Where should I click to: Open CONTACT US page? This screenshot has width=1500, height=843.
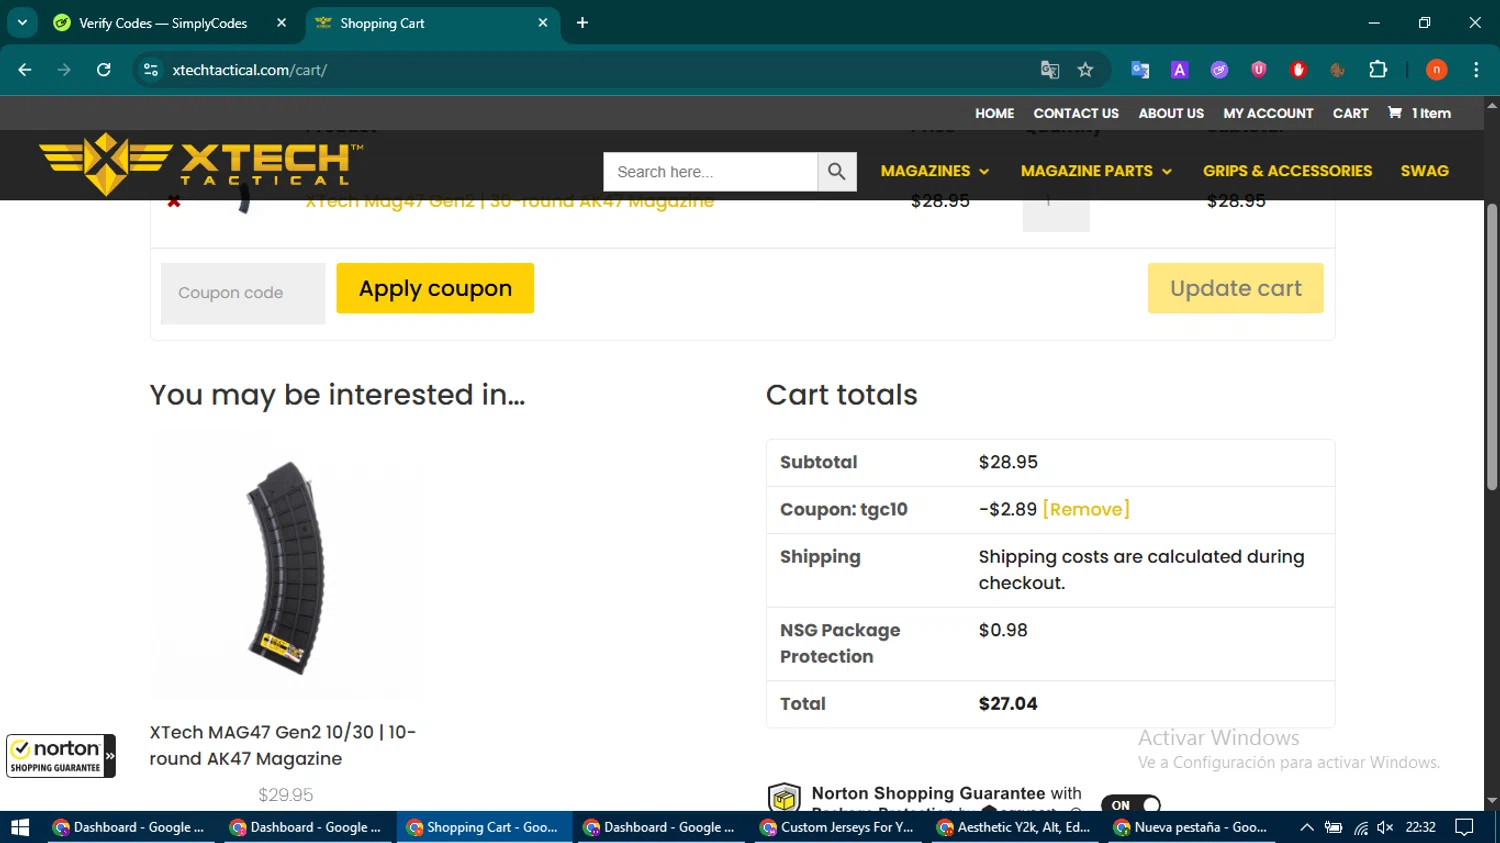pos(1076,113)
